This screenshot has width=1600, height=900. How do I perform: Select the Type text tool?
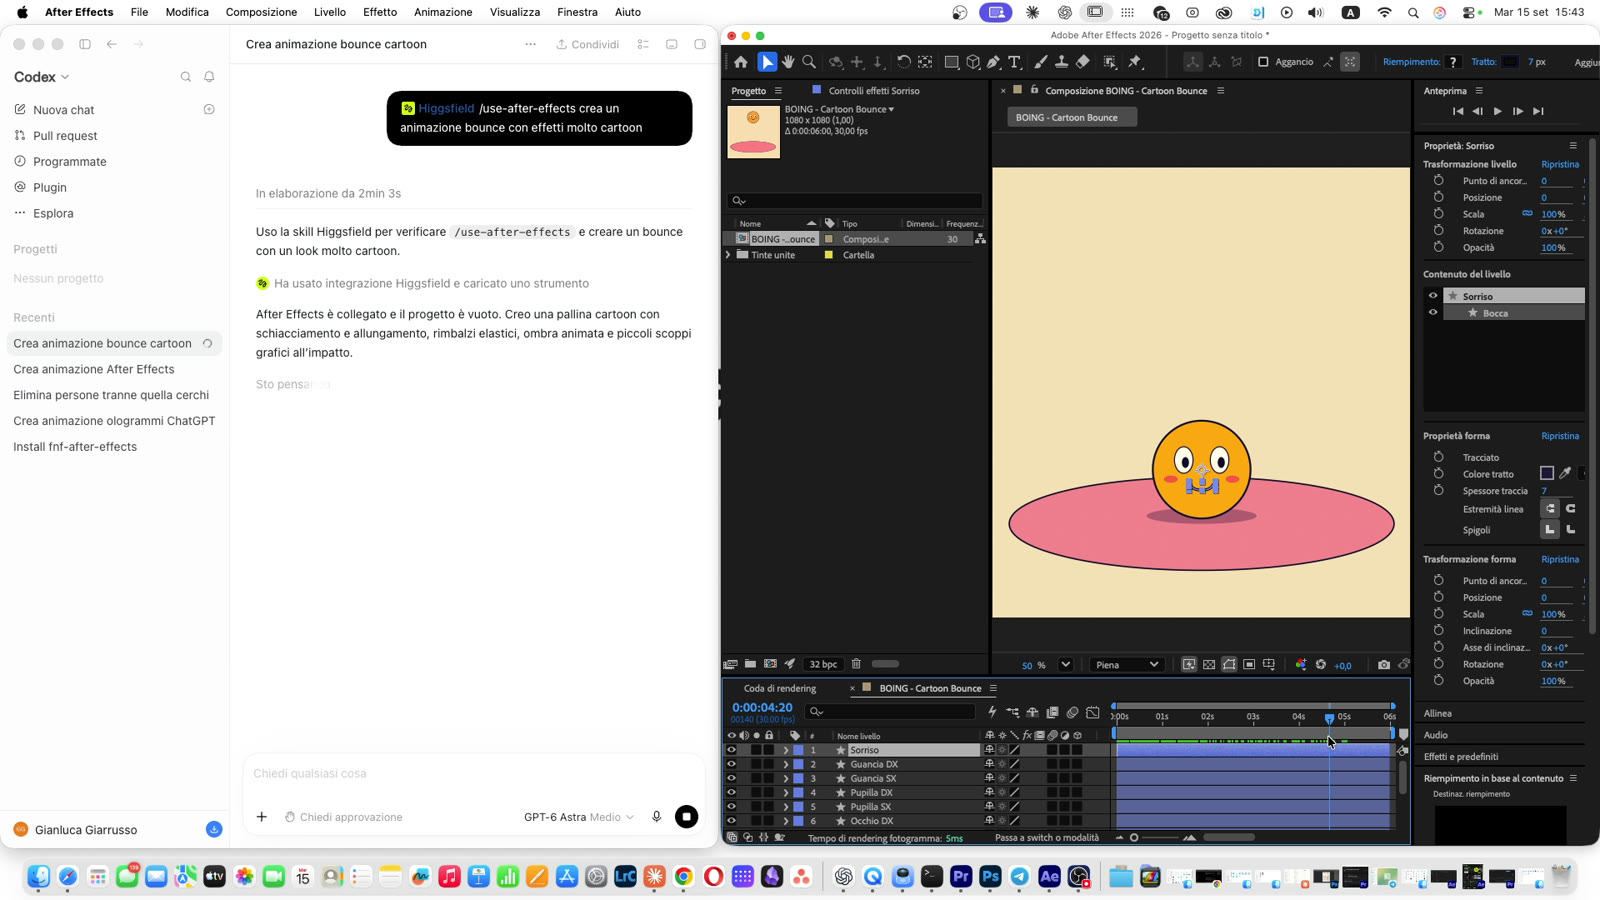(x=1014, y=62)
